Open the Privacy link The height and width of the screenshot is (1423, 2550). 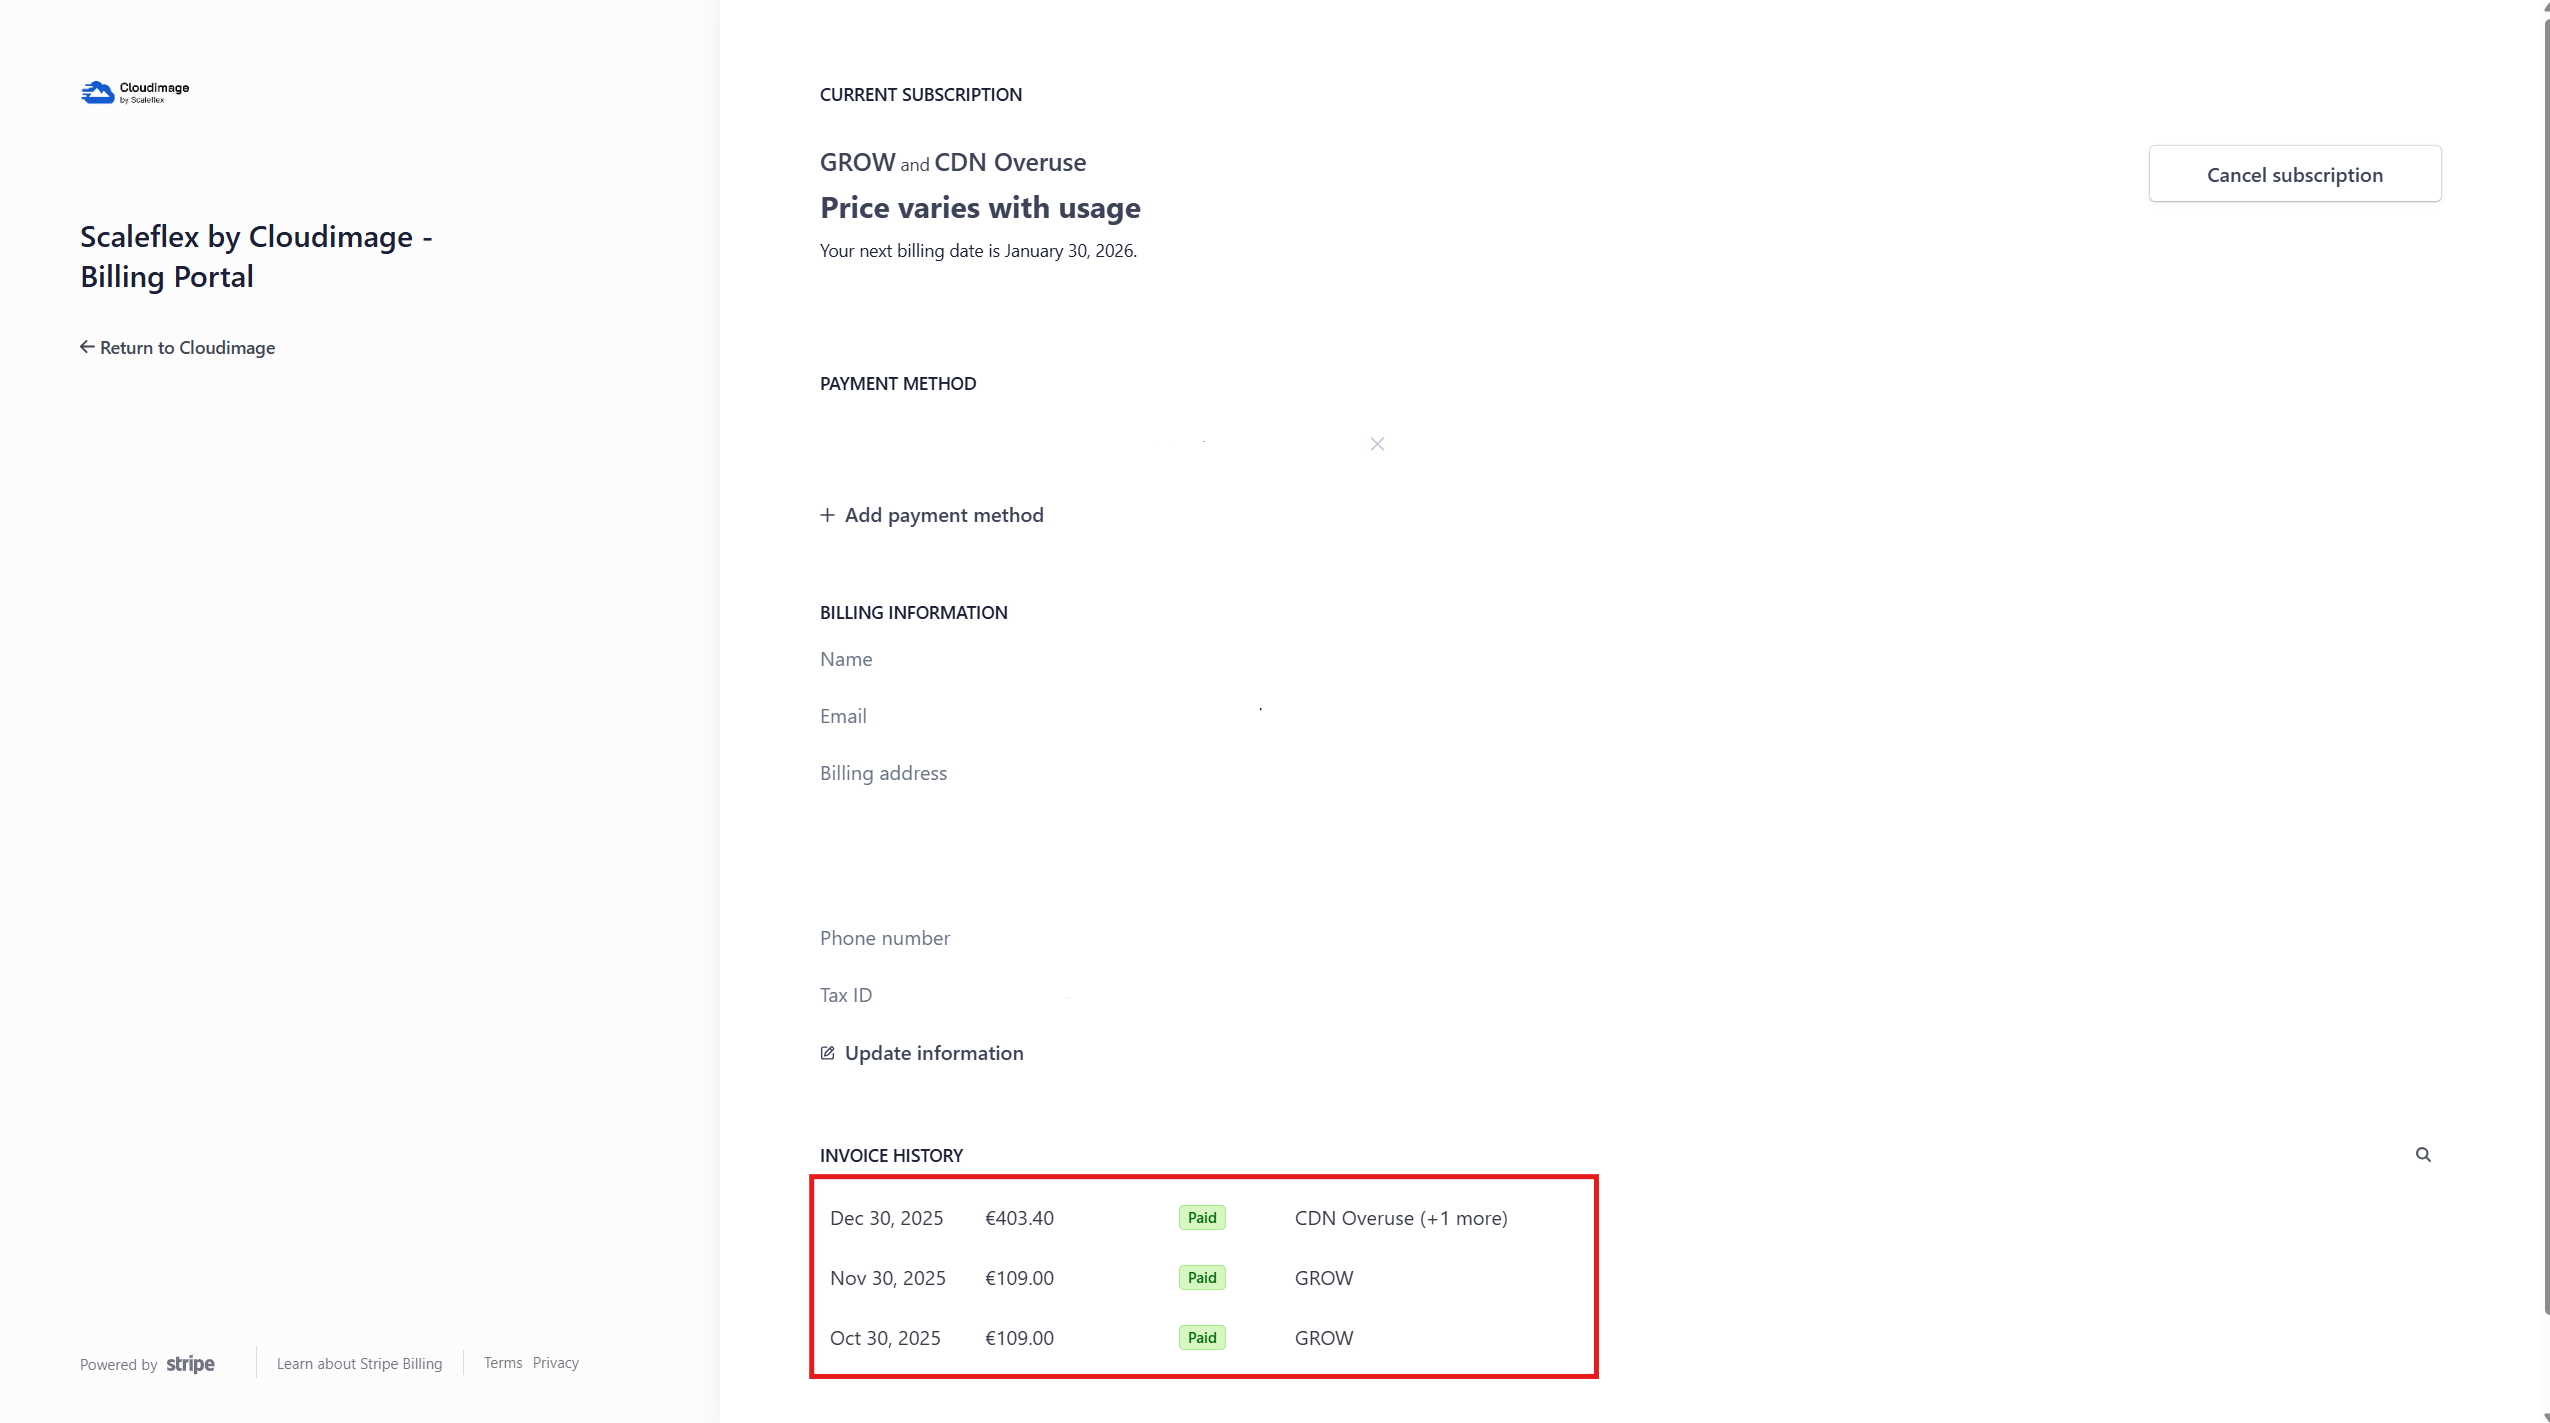tap(556, 1363)
